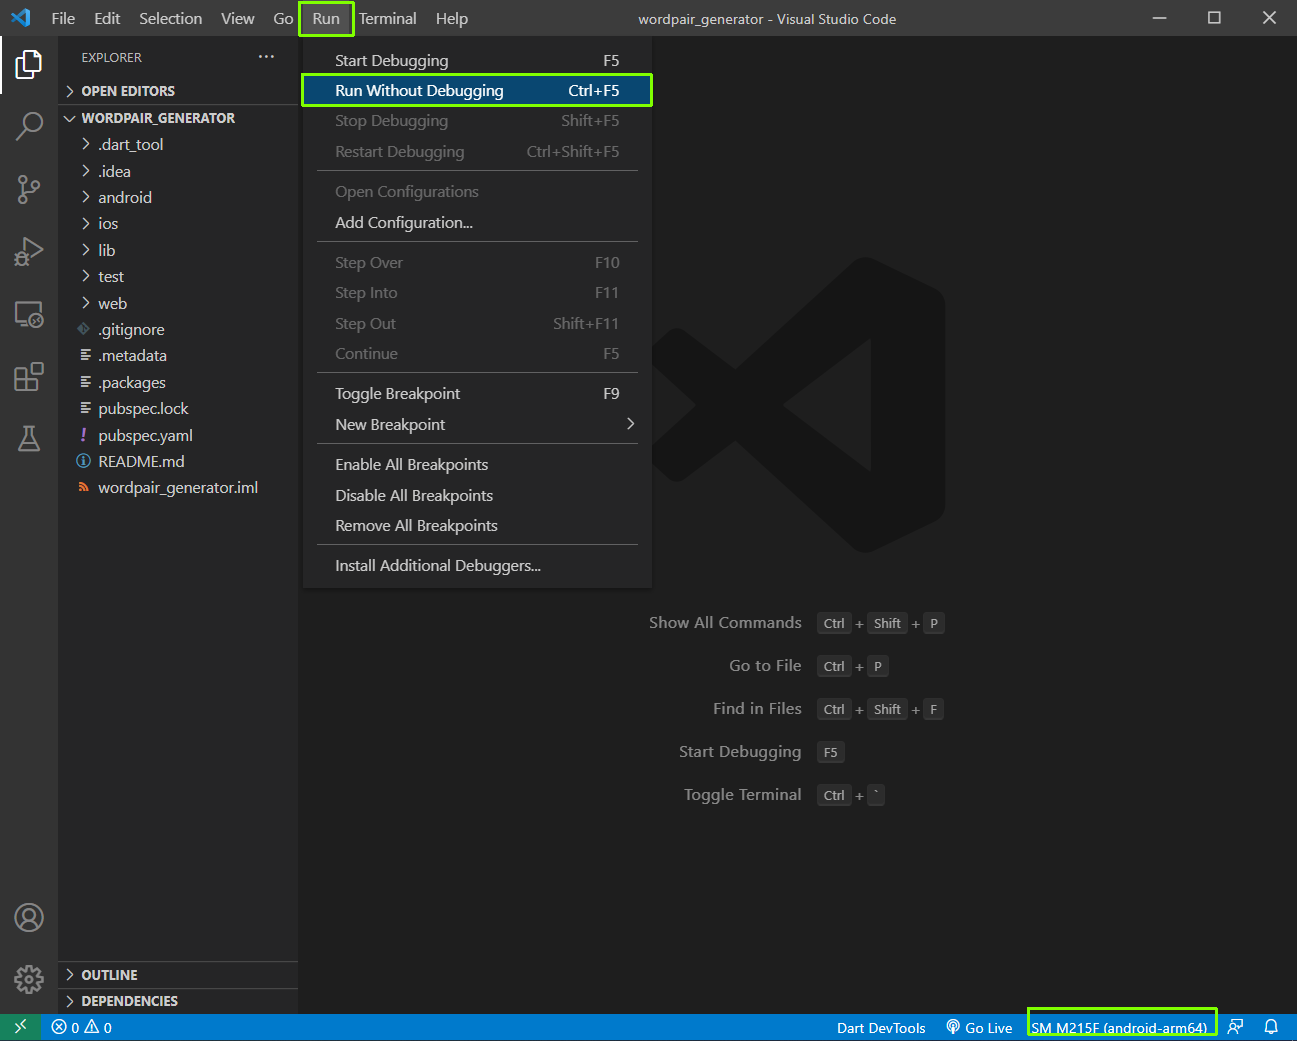Viewport: 1297px width, 1041px height.
Task: Open Dart DevTools from status bar
Action: tap(881, 1027)
